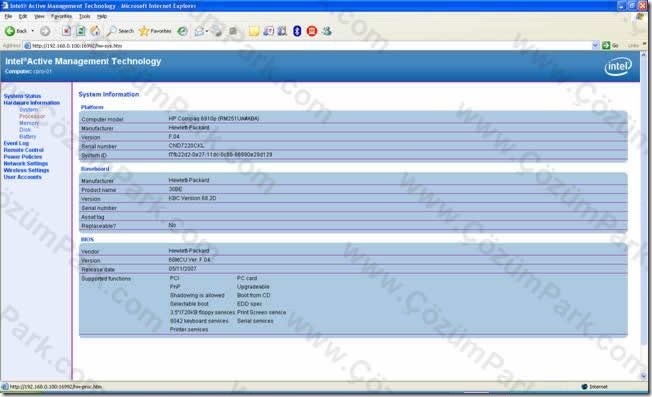The height and width of the screenshot is (397, 652).
Task: Click the HP Compaq 6910p model value
Action: coord(214,118)
